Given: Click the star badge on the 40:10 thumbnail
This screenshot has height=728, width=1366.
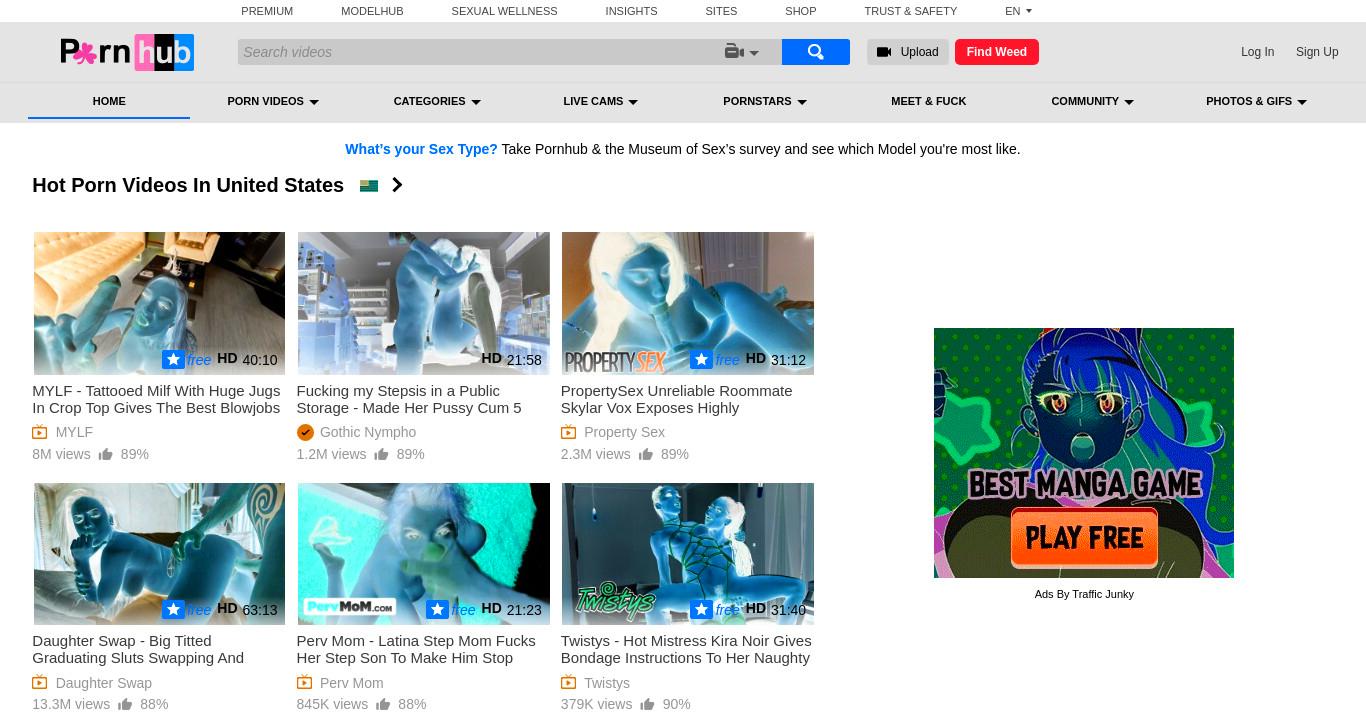Looking at the screenshot, I should pos(173,359).
